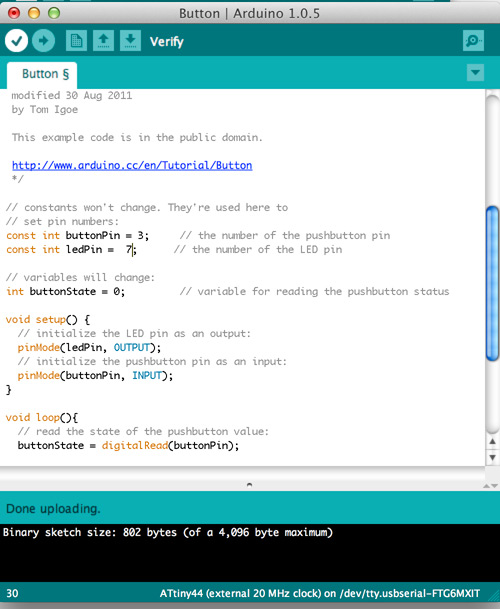500x609 pixels.
Task: Click the editor scrollbar up arrow
Action: 492,441
